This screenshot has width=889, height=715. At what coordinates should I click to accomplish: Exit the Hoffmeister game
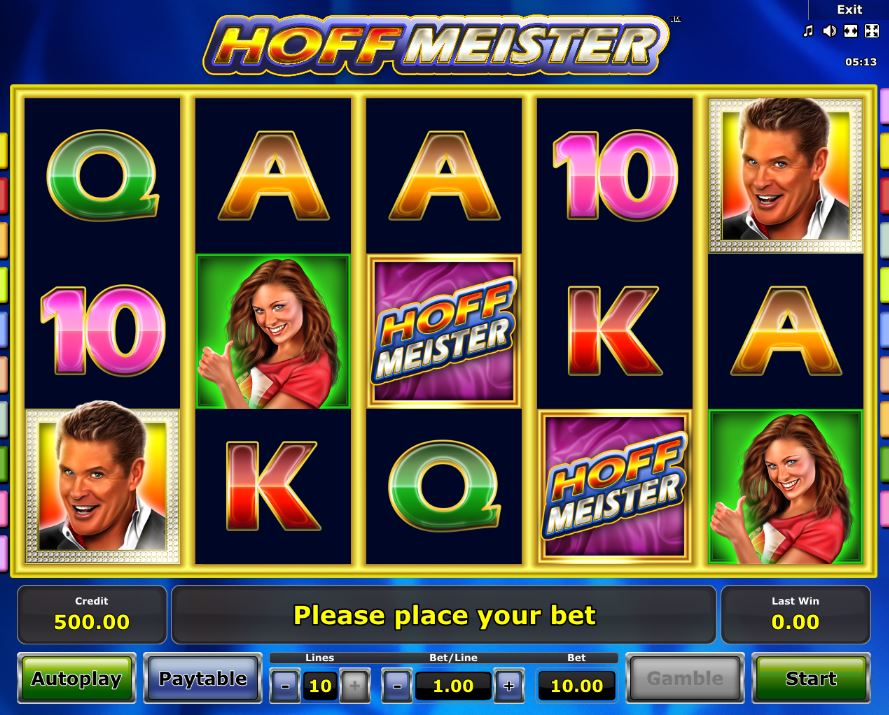[x=849, y=10]
